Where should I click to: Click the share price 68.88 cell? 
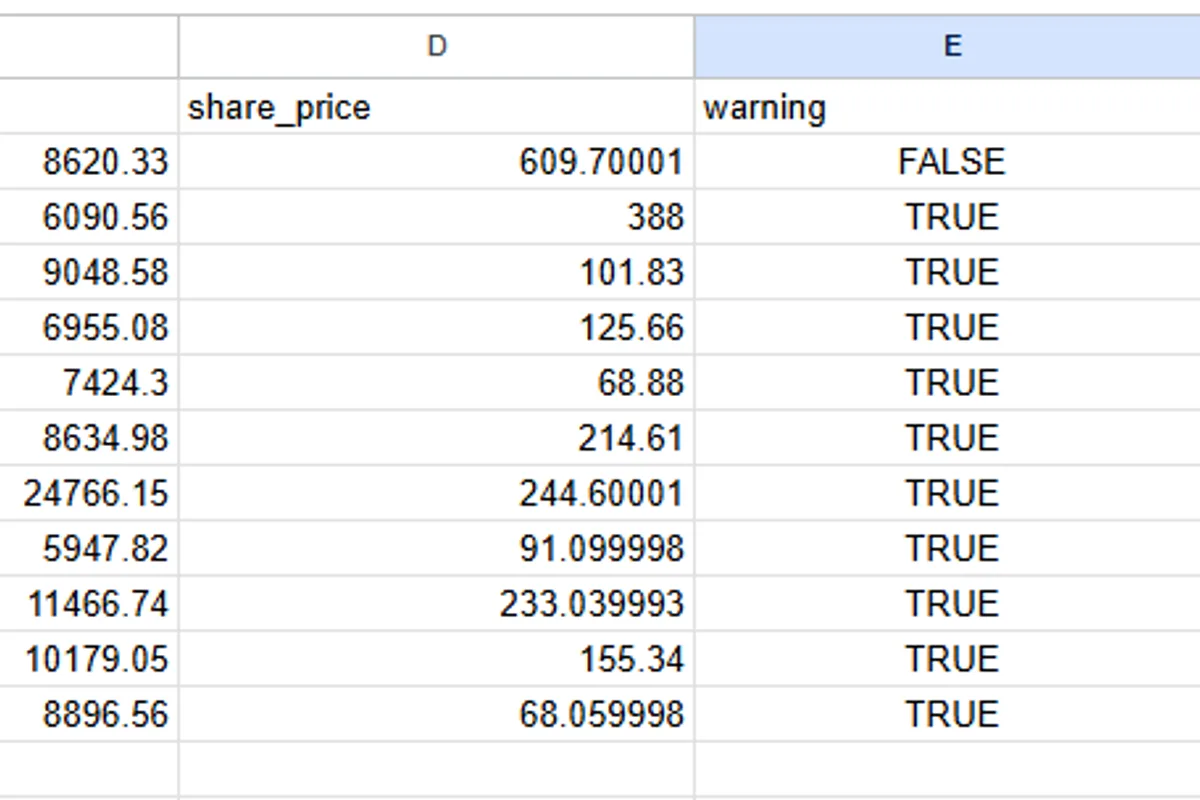click(436, 383)
